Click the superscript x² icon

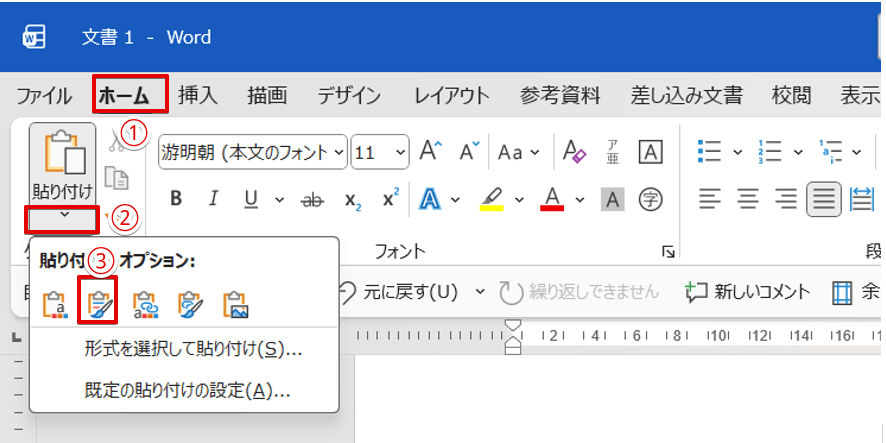(x=390, y=199)
